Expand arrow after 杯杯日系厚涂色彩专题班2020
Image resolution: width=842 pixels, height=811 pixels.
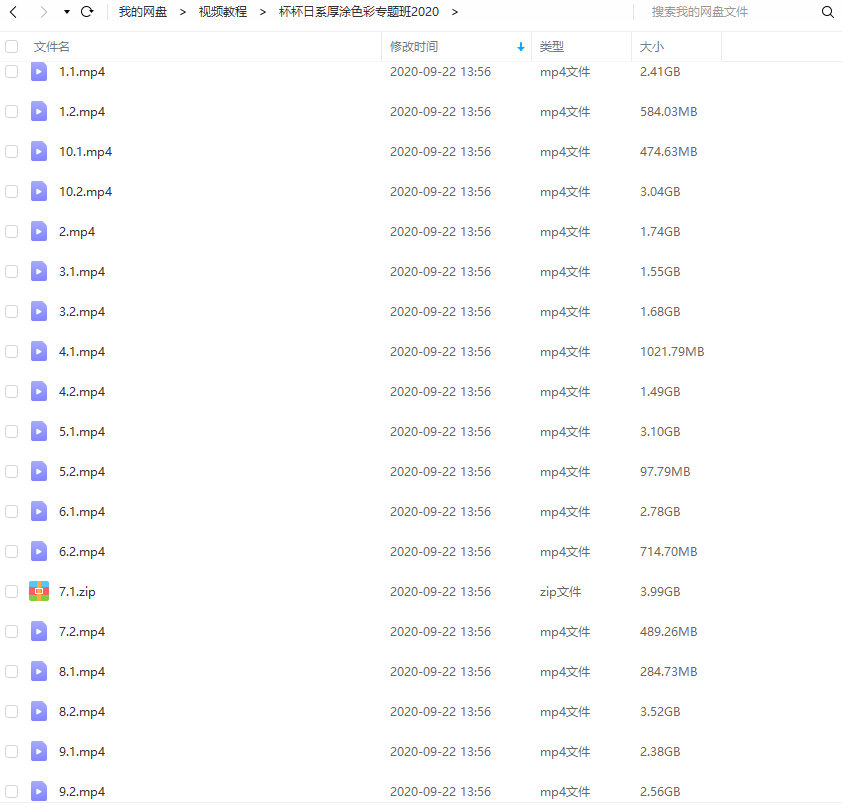pos(455,12)
